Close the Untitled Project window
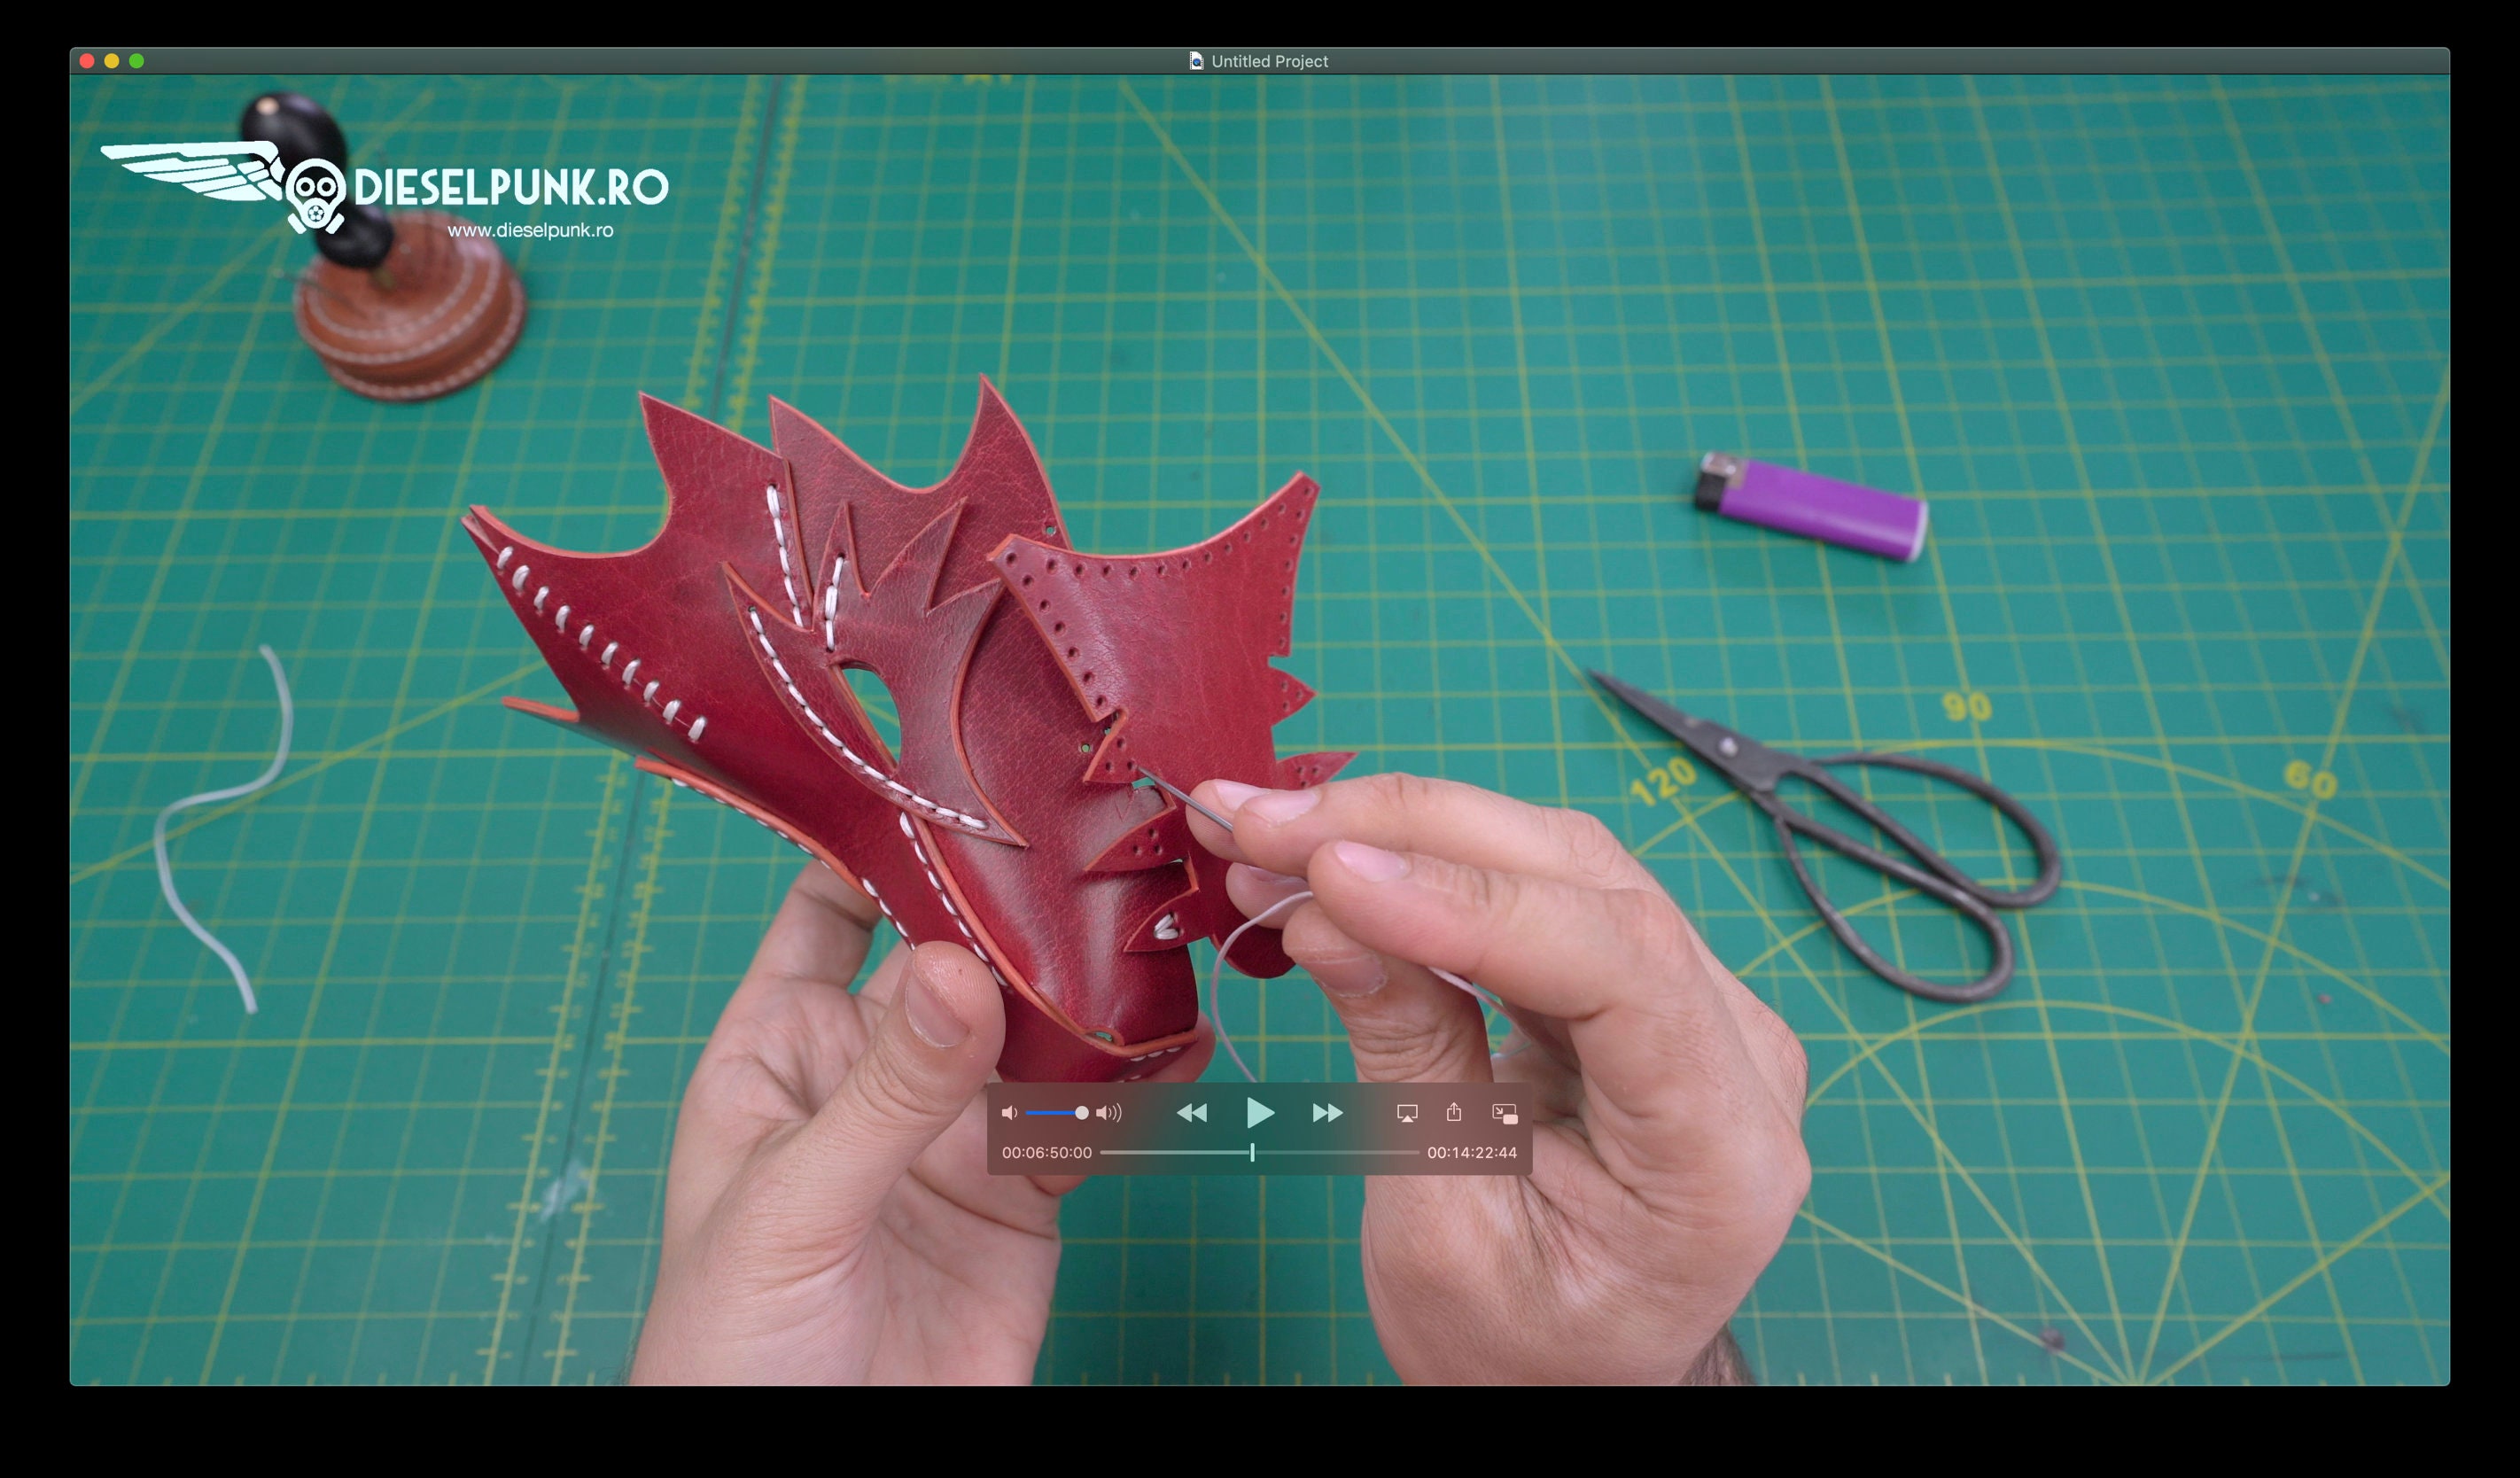Image resolution: width=2520 pixels, height=1478 pixels. click(x=87, y=61)
